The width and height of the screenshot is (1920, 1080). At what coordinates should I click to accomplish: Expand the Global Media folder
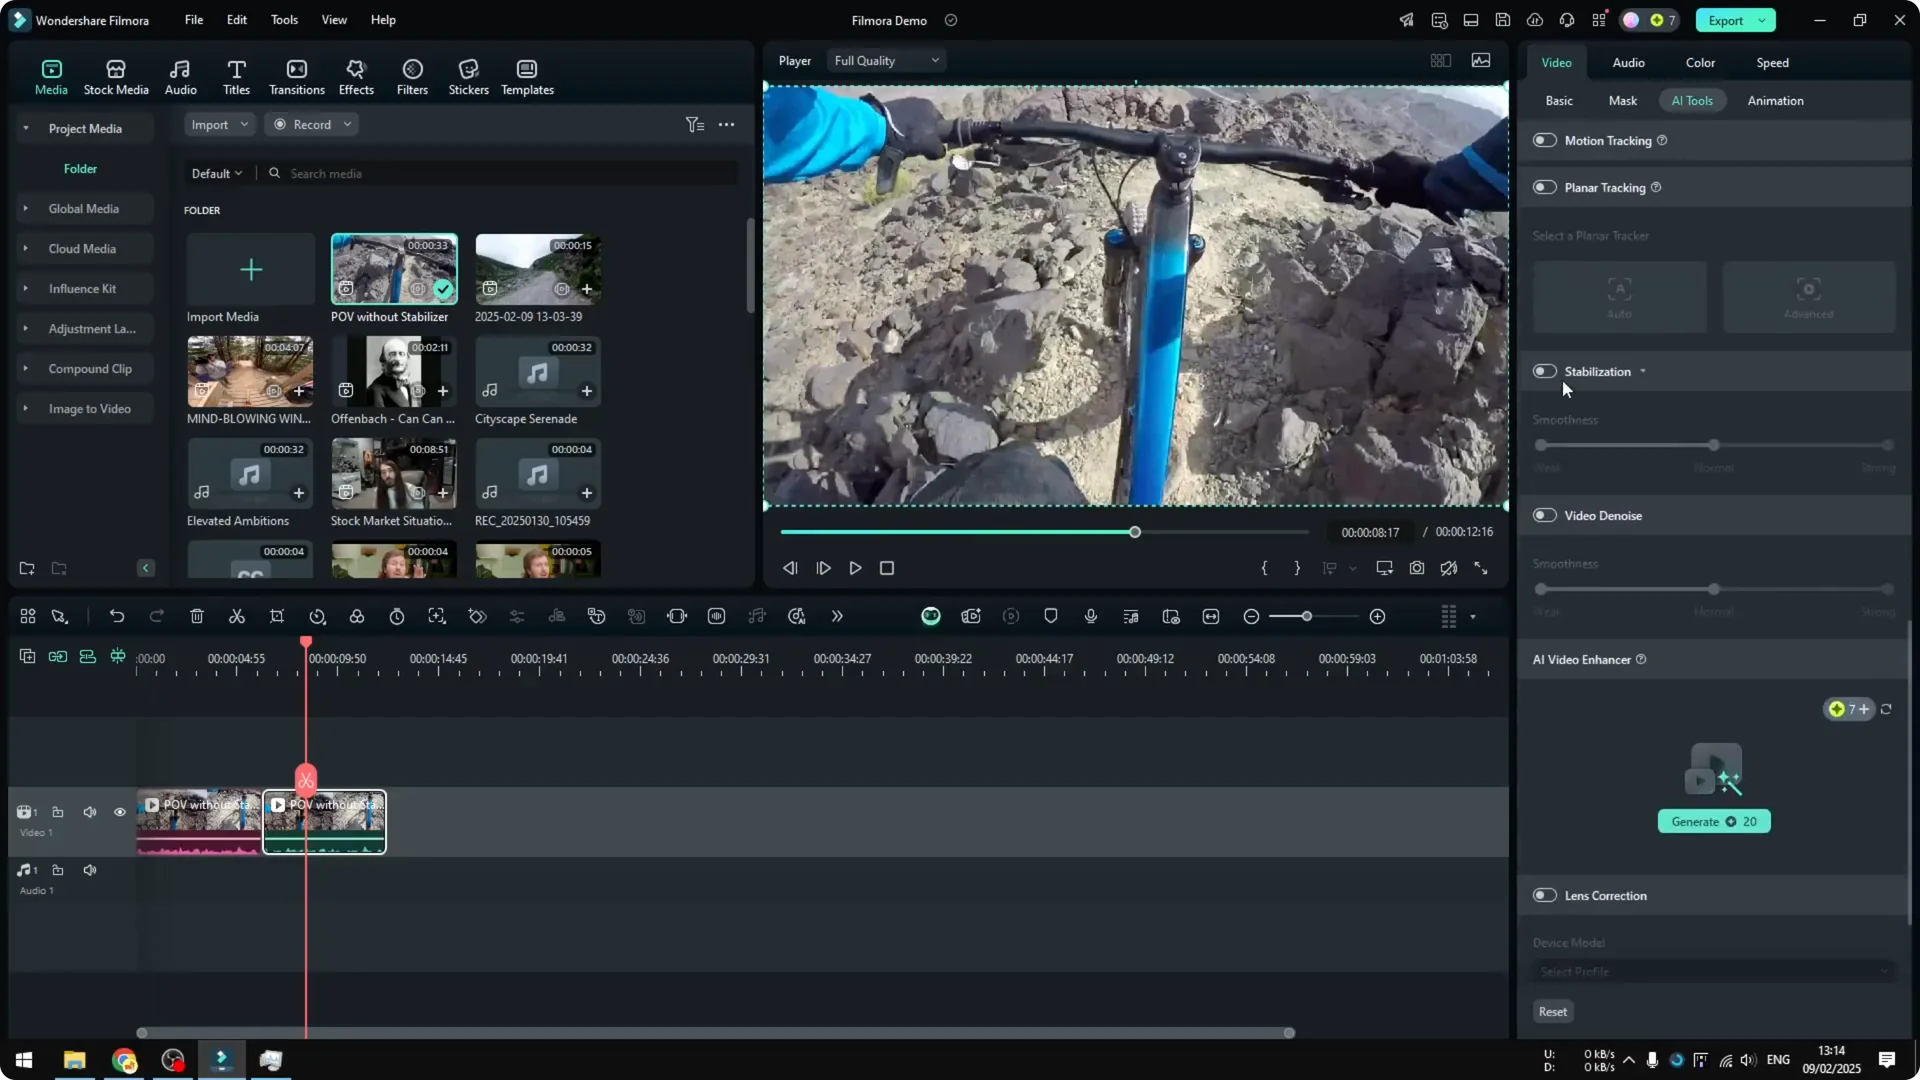tap(26, 208)
